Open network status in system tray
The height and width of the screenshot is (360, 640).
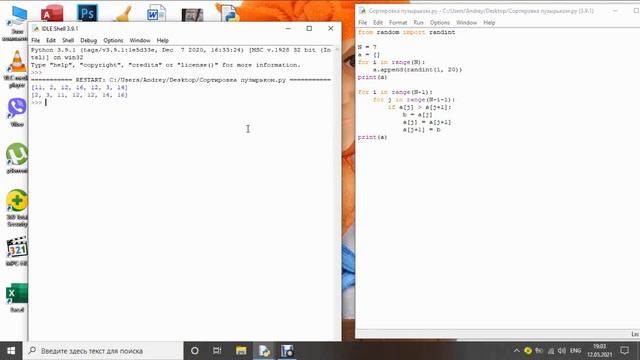551,351
